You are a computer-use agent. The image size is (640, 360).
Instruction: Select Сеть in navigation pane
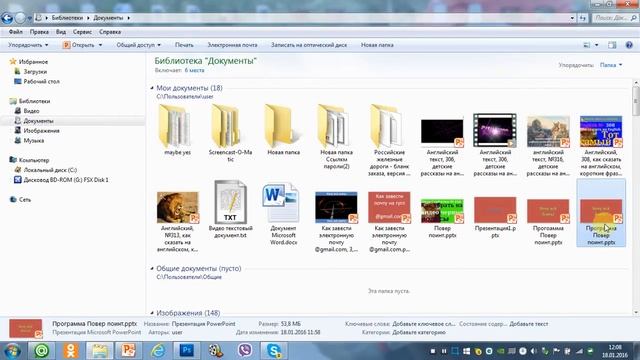pos(24,199)
